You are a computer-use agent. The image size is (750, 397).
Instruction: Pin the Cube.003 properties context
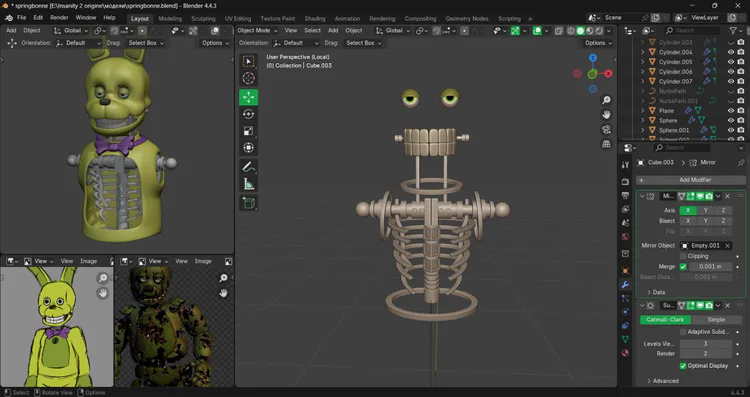tap(740, 163)
